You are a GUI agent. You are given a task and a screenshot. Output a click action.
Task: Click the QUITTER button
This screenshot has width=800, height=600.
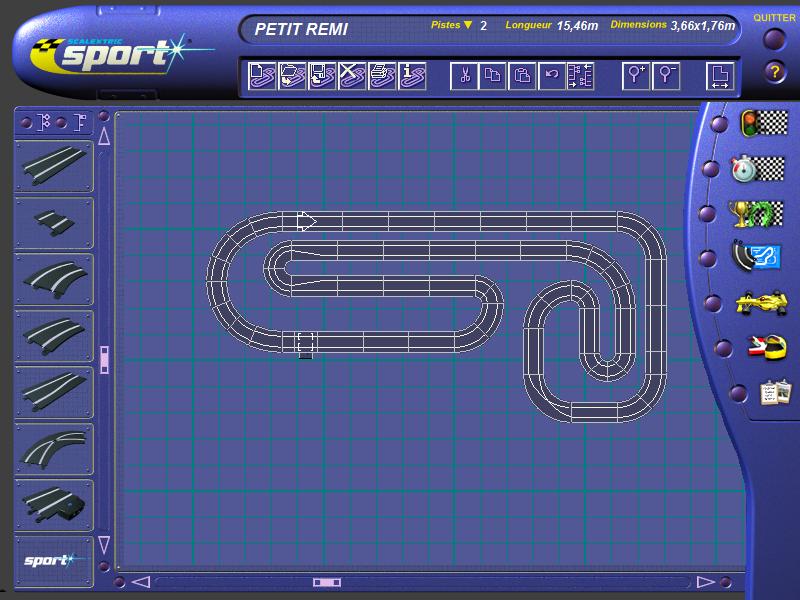(774, 38)
